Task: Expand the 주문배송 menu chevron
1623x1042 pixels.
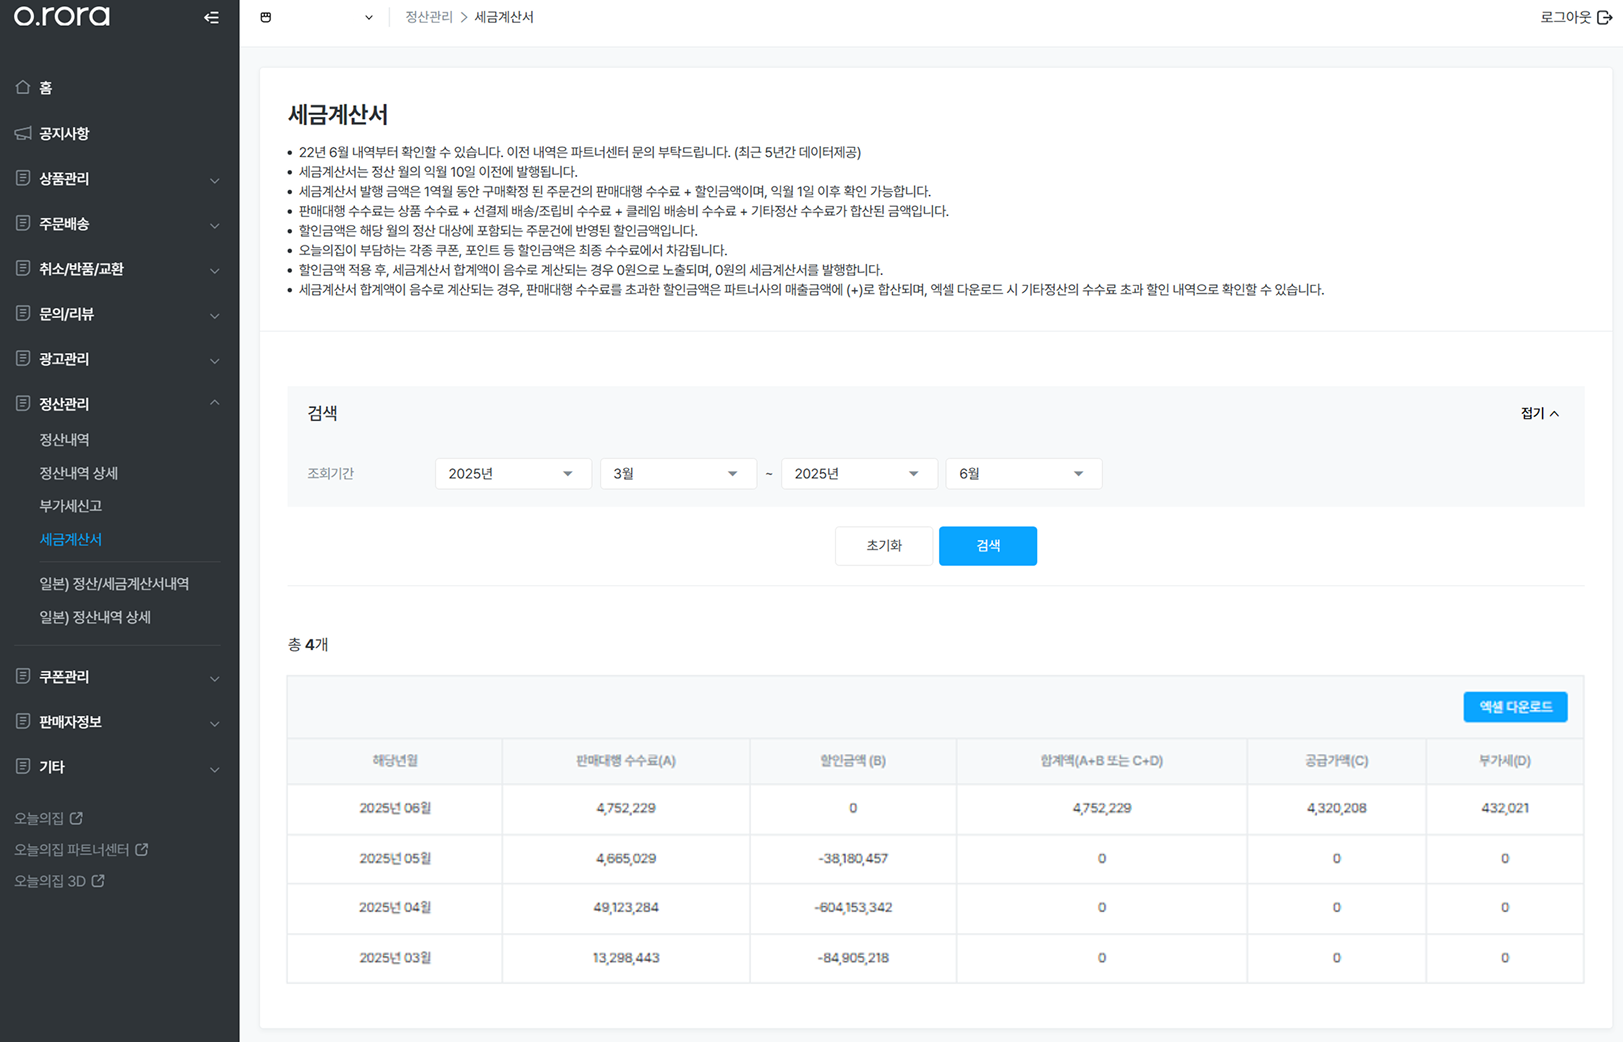Action: coord(215,225)
